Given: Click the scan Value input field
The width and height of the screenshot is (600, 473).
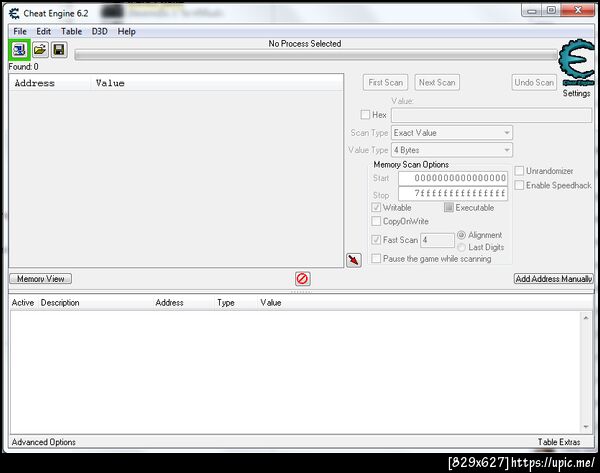Looking at the screenshot, I should (x=492, y=115).
